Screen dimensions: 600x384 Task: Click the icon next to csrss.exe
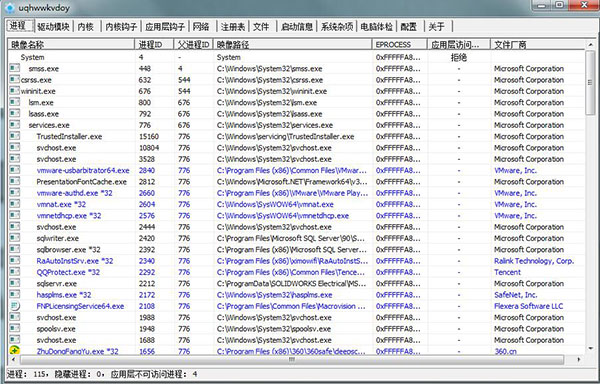click(15, 80)
